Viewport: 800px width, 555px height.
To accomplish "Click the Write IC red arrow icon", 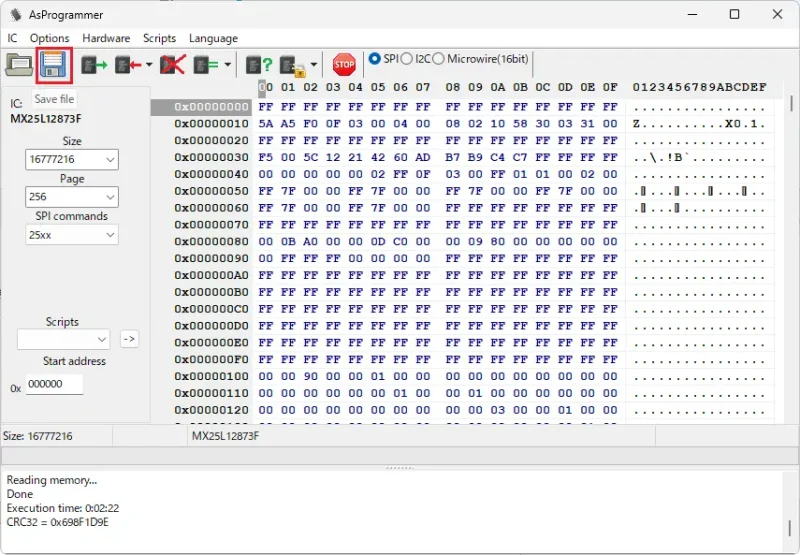I will (x=127, y=65).
